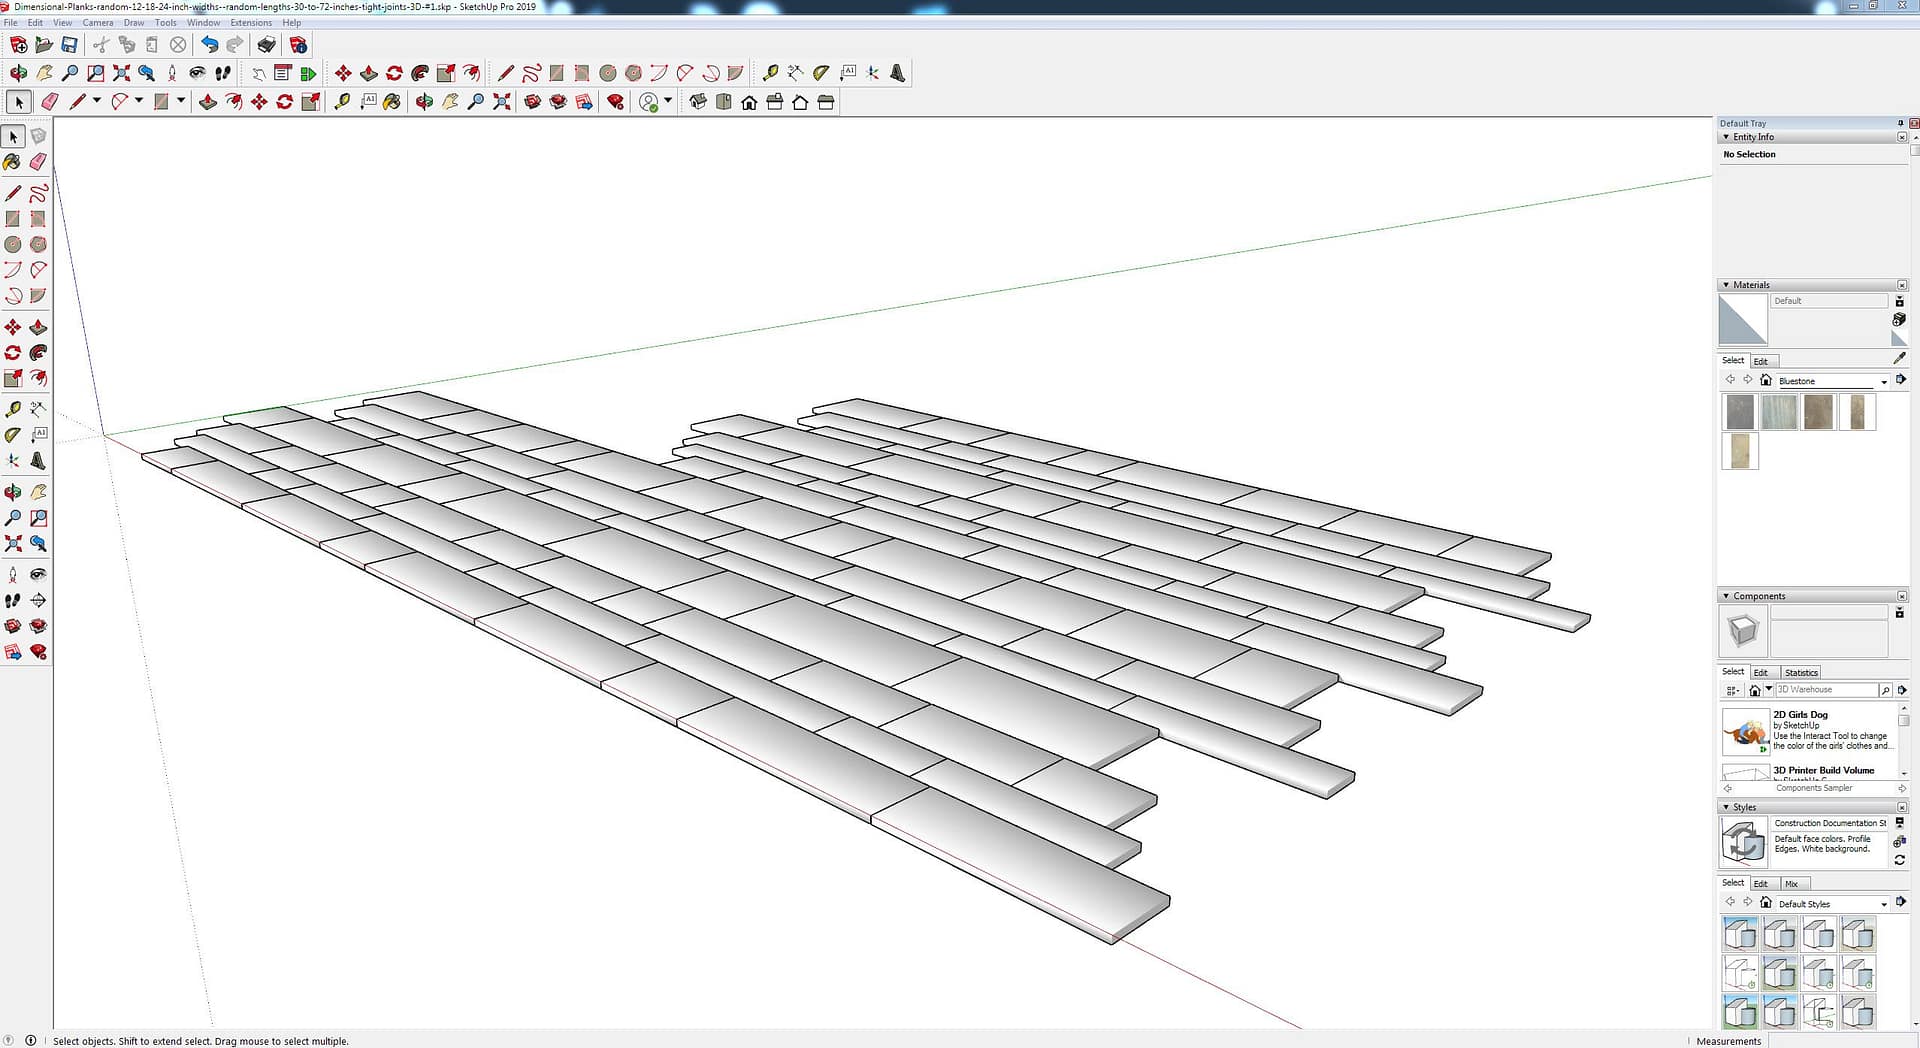Image resolution: width=1920 pixels, height=1048 pixels.
Task: Switch to the Materials Edit tab
Action: tap(1761, 361)
